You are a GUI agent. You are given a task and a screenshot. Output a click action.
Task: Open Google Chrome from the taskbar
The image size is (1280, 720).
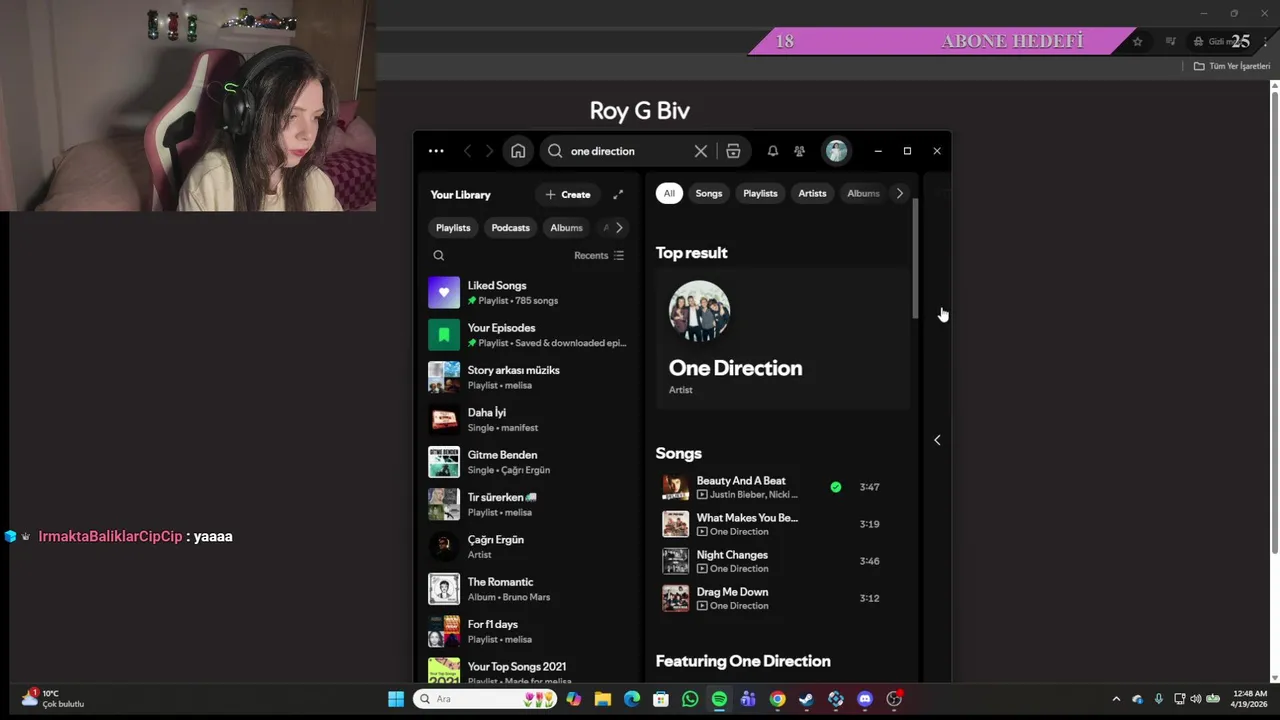click(x=777, y=699)
